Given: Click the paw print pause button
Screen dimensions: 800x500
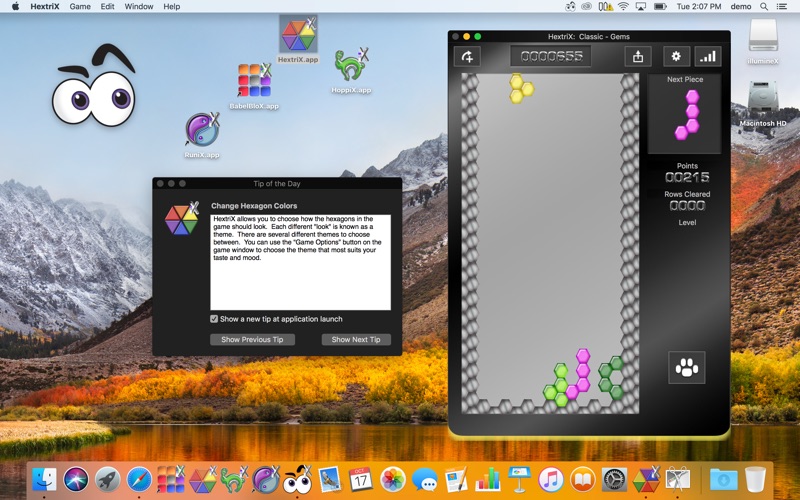Looking at the screenshot, I should pos(687,367).
